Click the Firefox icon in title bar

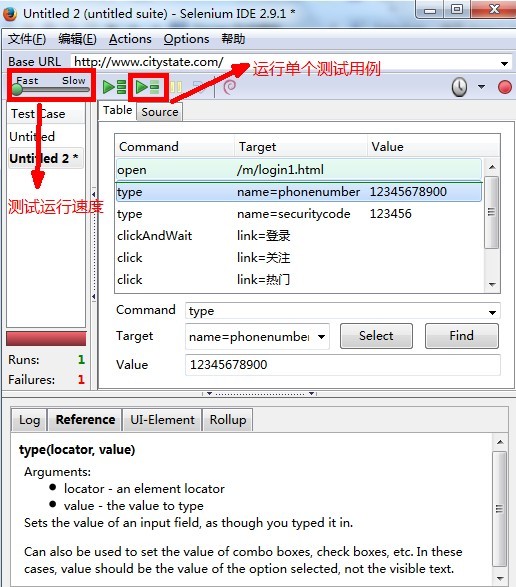click(10, 14)
